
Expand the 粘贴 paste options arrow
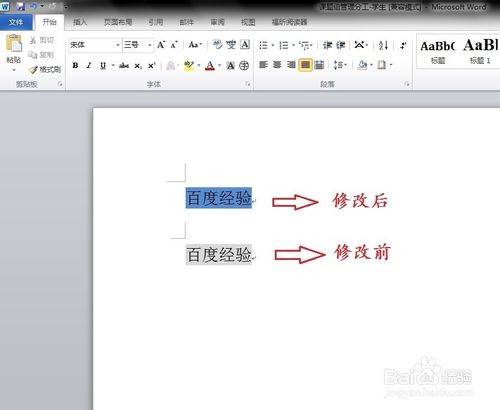pos(14,70)
